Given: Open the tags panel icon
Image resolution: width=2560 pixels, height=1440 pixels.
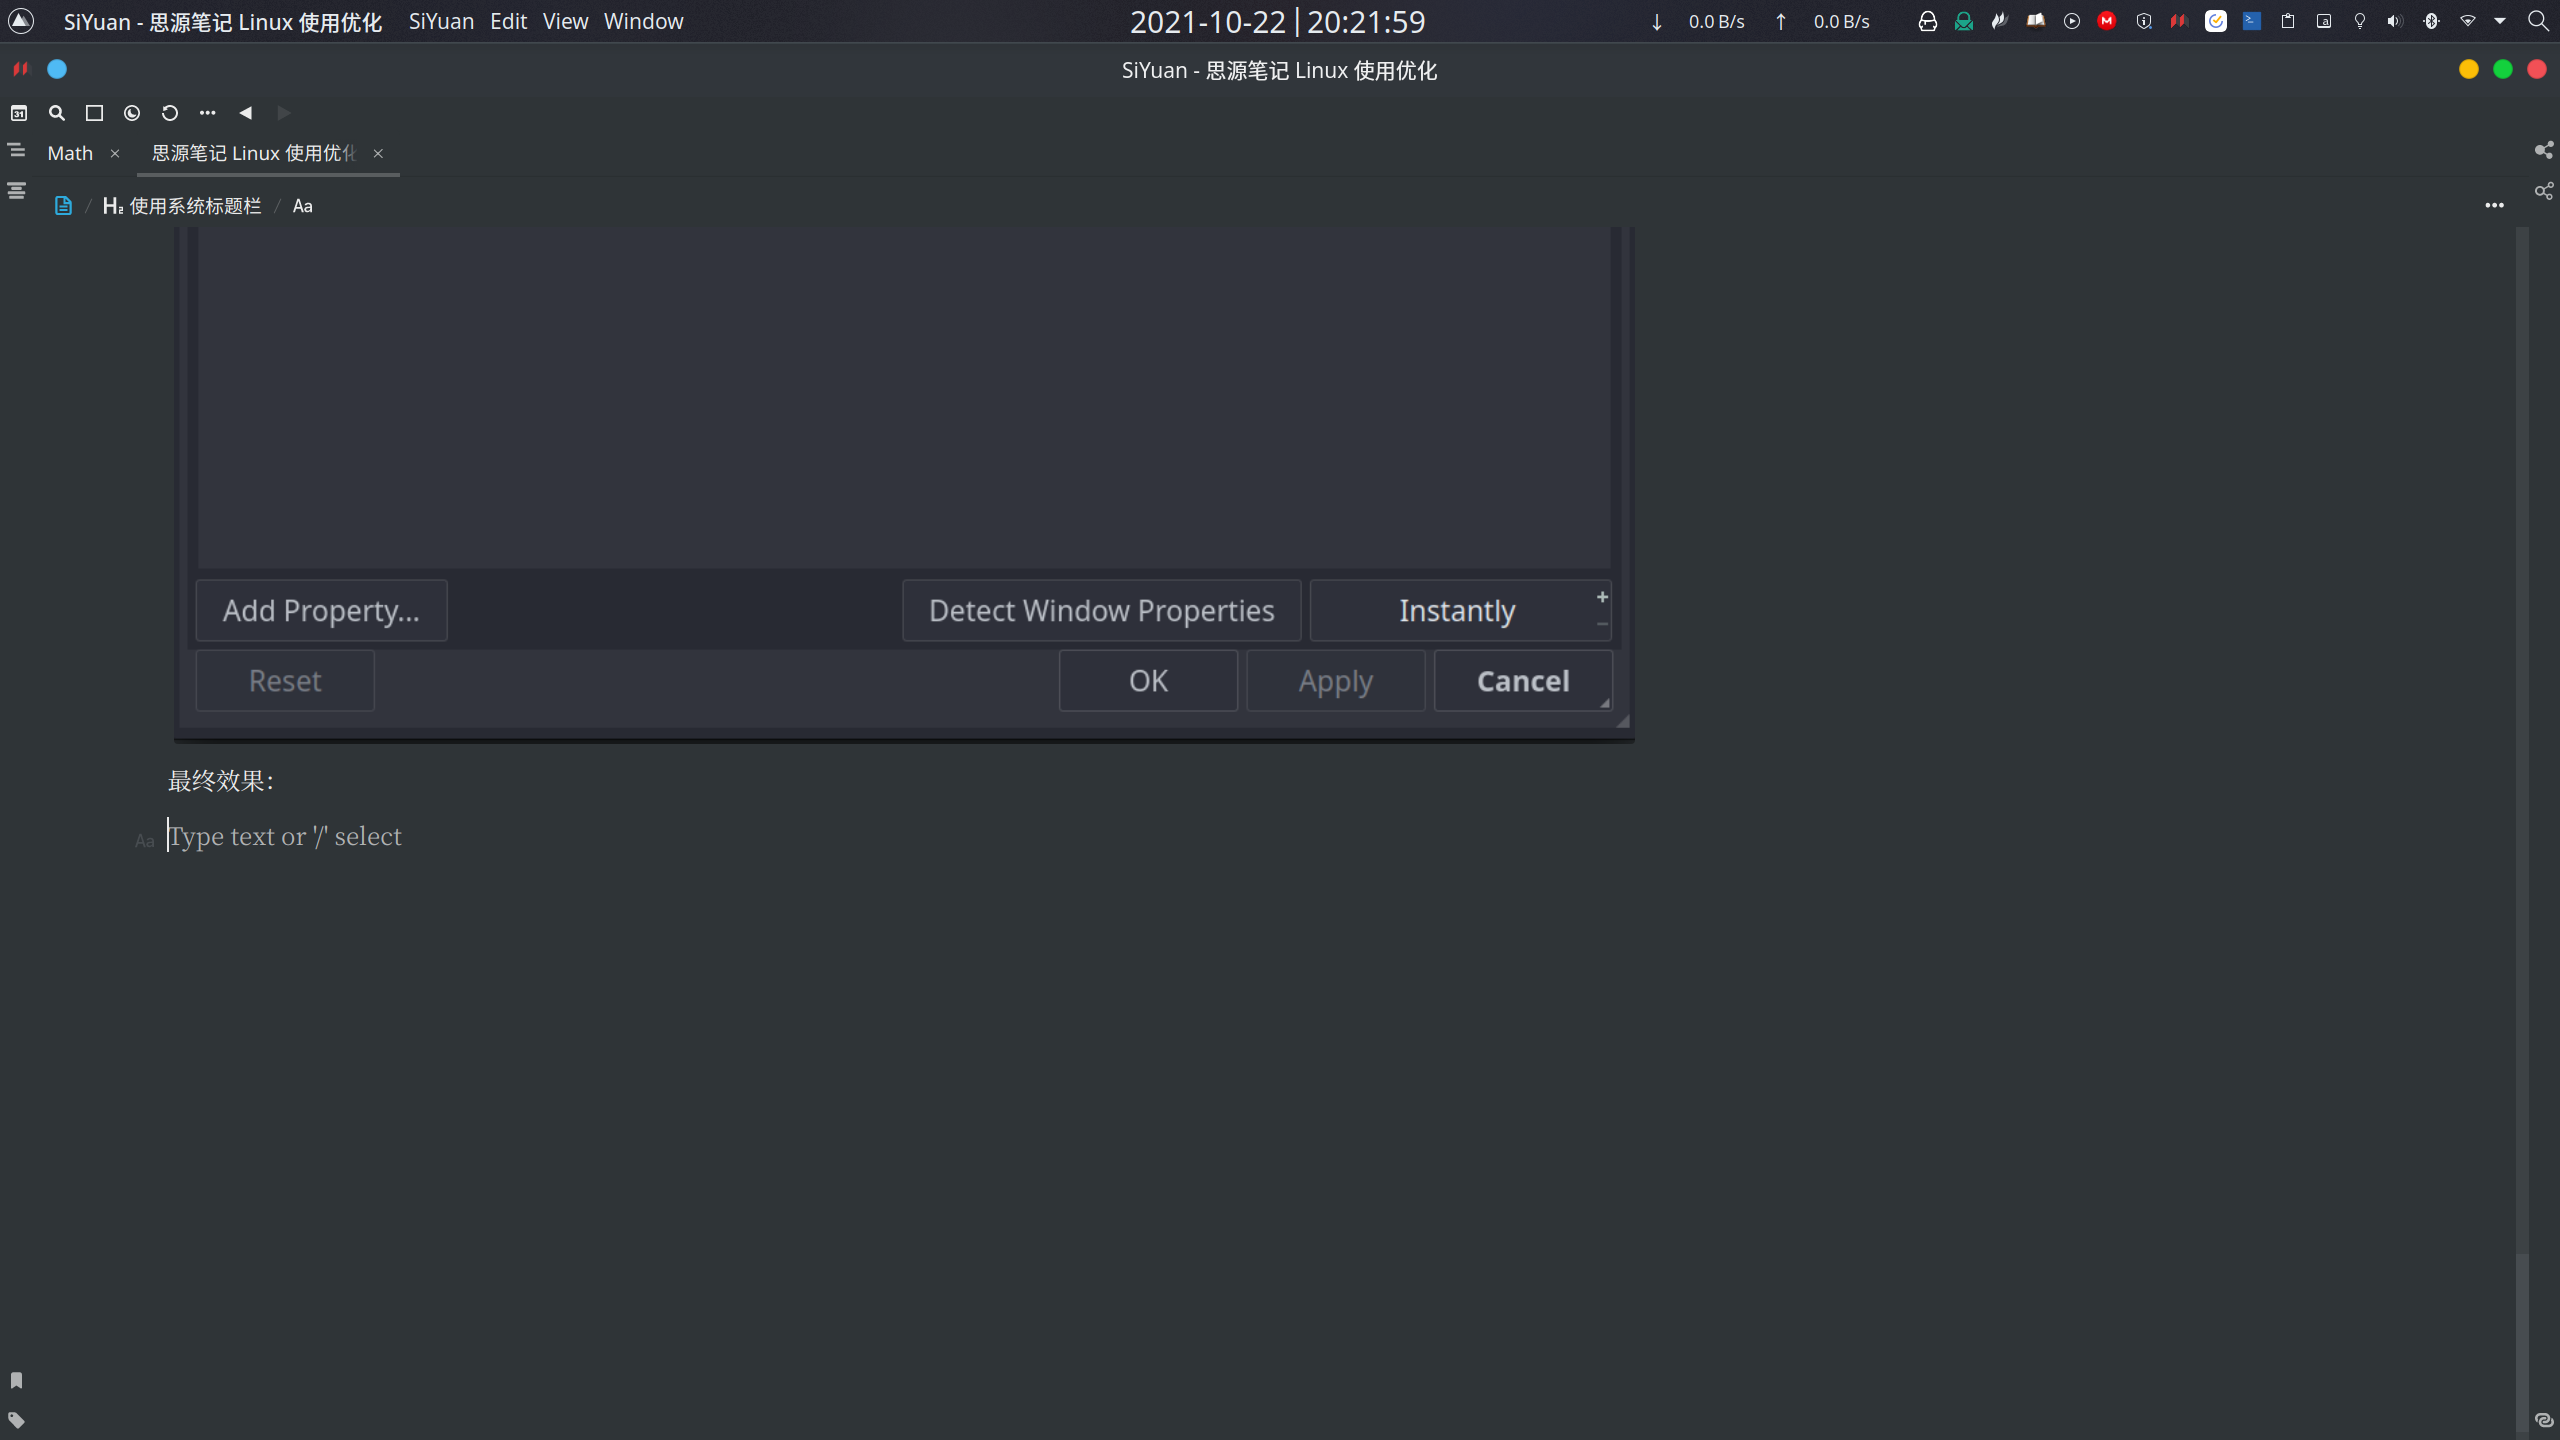Looking at the screenshot, I should pos(16,1420).
